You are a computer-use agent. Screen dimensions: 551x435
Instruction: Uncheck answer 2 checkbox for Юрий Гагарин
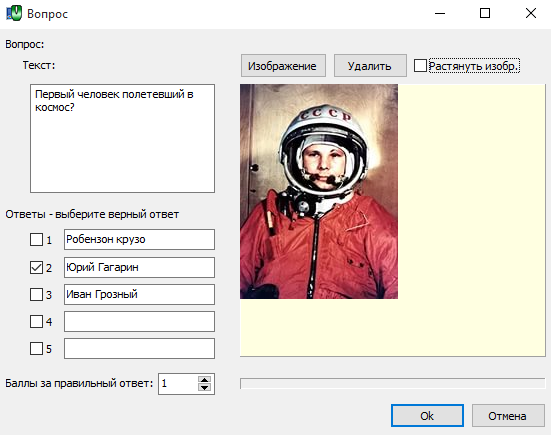tap(36, 267)
